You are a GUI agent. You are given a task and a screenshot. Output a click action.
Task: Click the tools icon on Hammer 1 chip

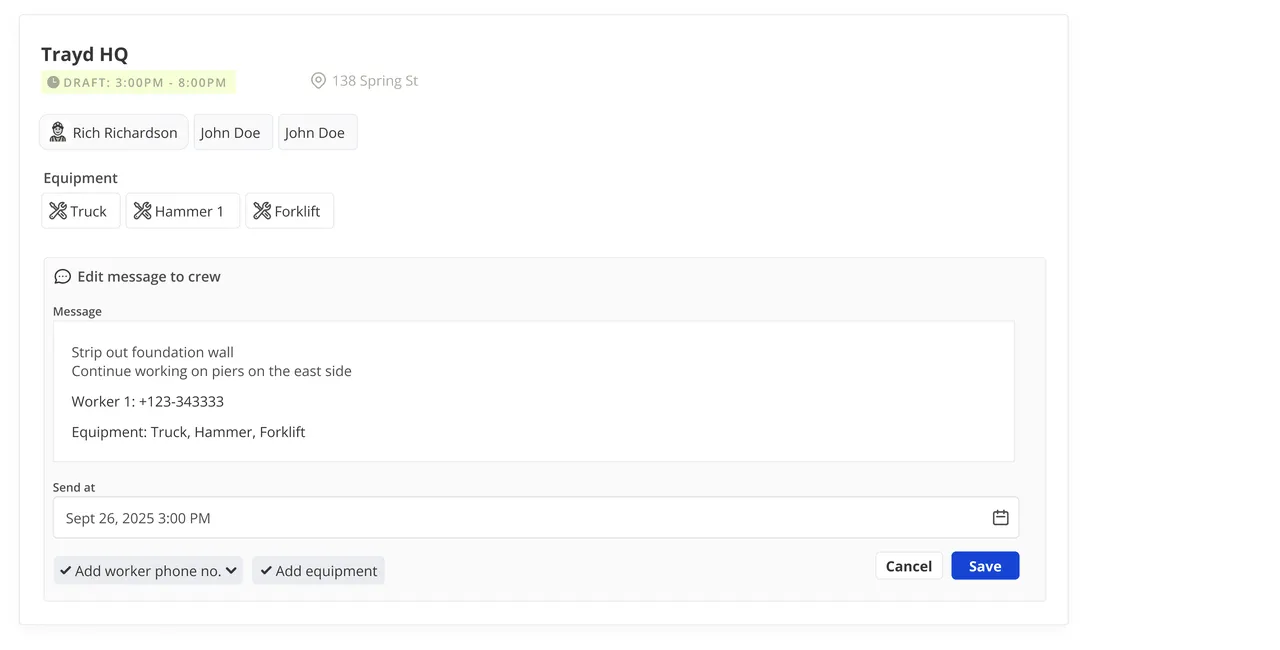(142, 211)
